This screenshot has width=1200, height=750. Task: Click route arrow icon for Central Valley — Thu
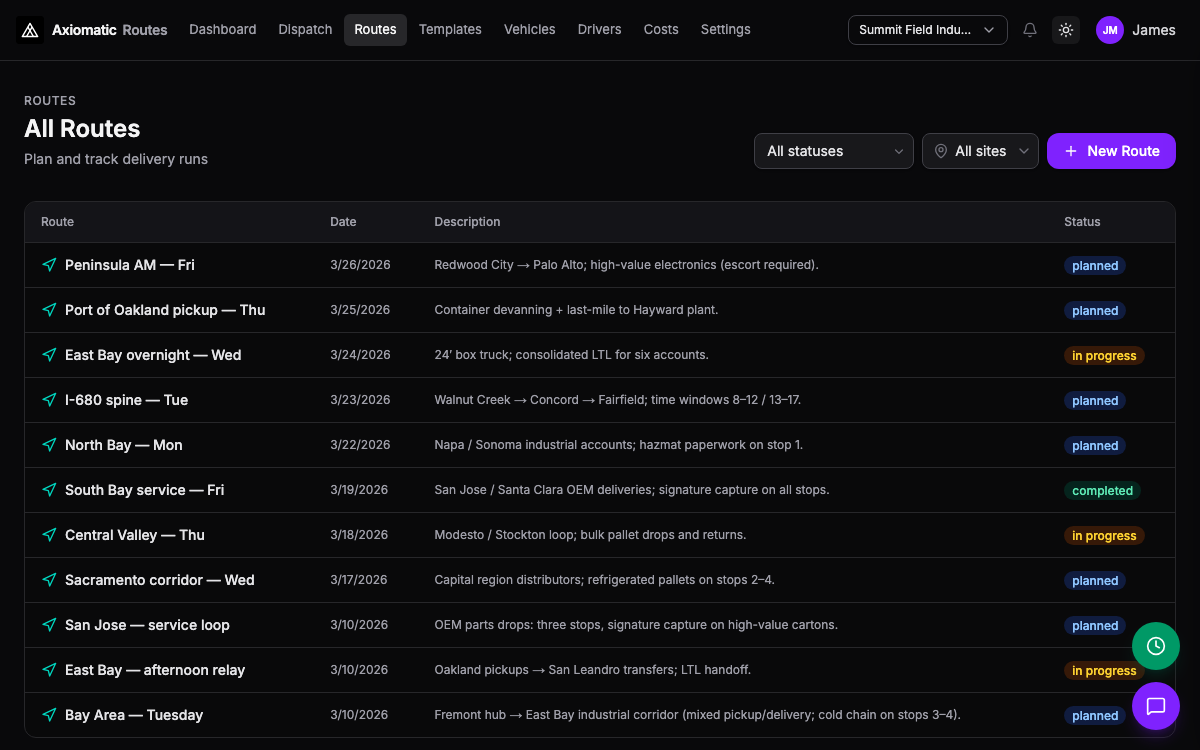49,535
